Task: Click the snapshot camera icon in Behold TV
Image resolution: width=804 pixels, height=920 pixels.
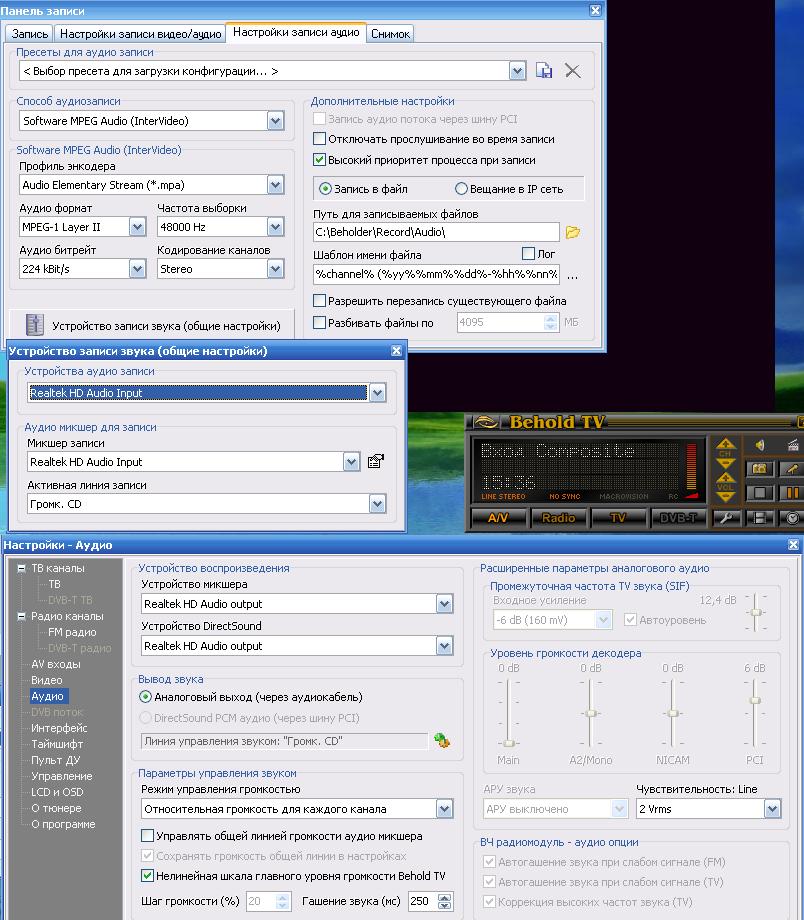Action: tap(761, 469)
